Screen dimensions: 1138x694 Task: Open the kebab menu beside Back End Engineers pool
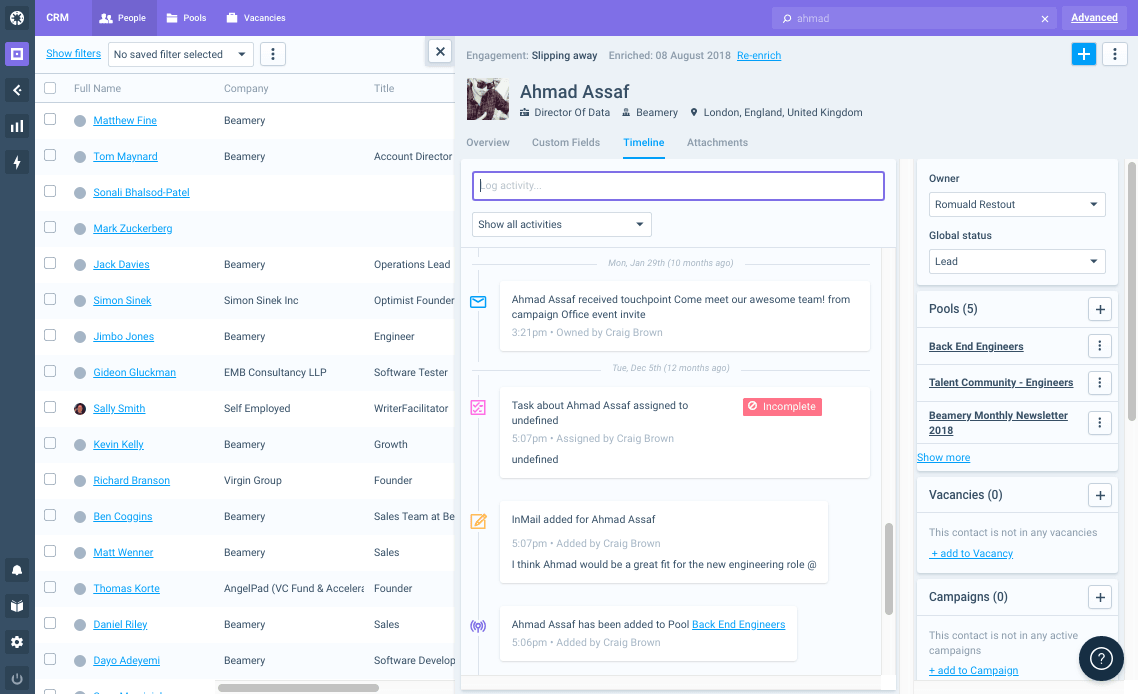(1099, 345)
